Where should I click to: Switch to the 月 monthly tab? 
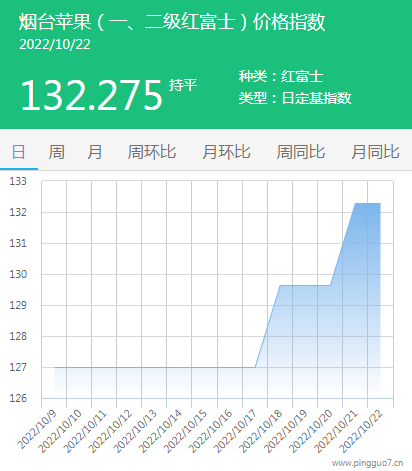[x=95, y=152]
